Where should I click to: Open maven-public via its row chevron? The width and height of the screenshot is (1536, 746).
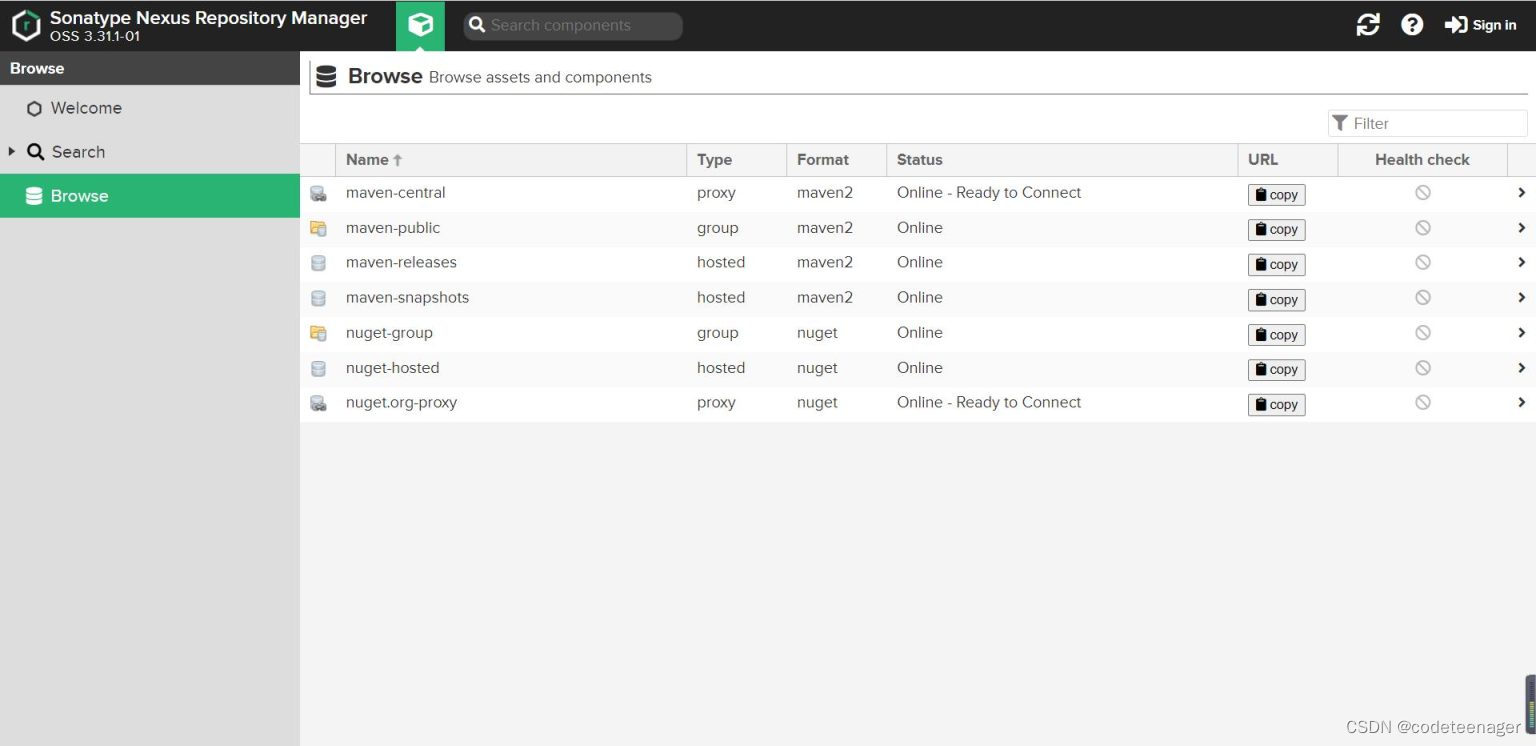(1521, 228)
